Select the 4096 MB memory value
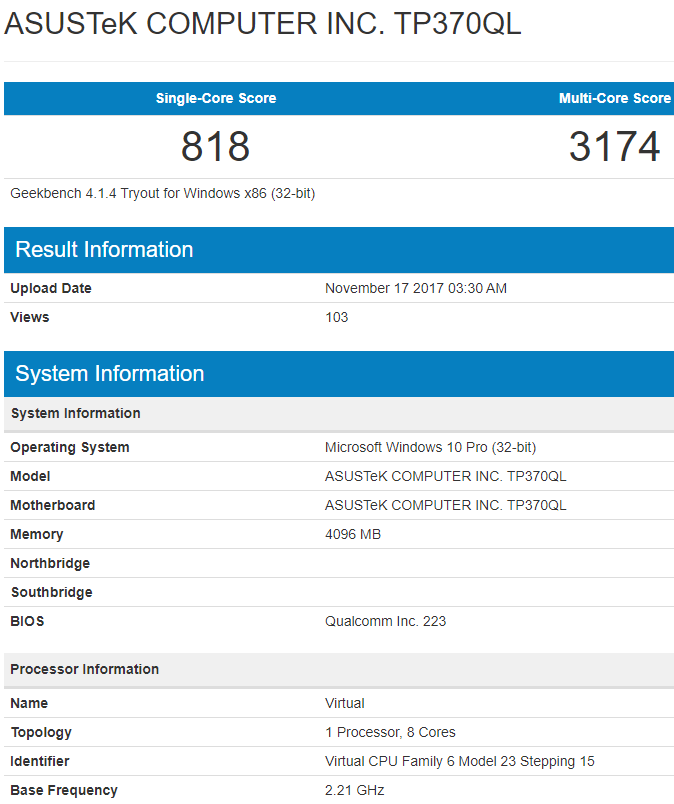This screenshot has height=804, width=674. pos(353,534)
